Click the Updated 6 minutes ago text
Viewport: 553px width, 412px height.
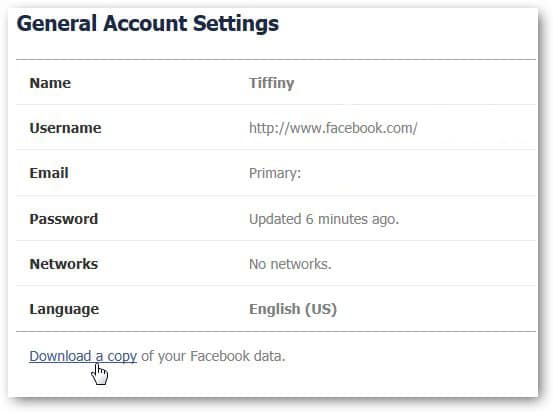[x=324, y=219]
